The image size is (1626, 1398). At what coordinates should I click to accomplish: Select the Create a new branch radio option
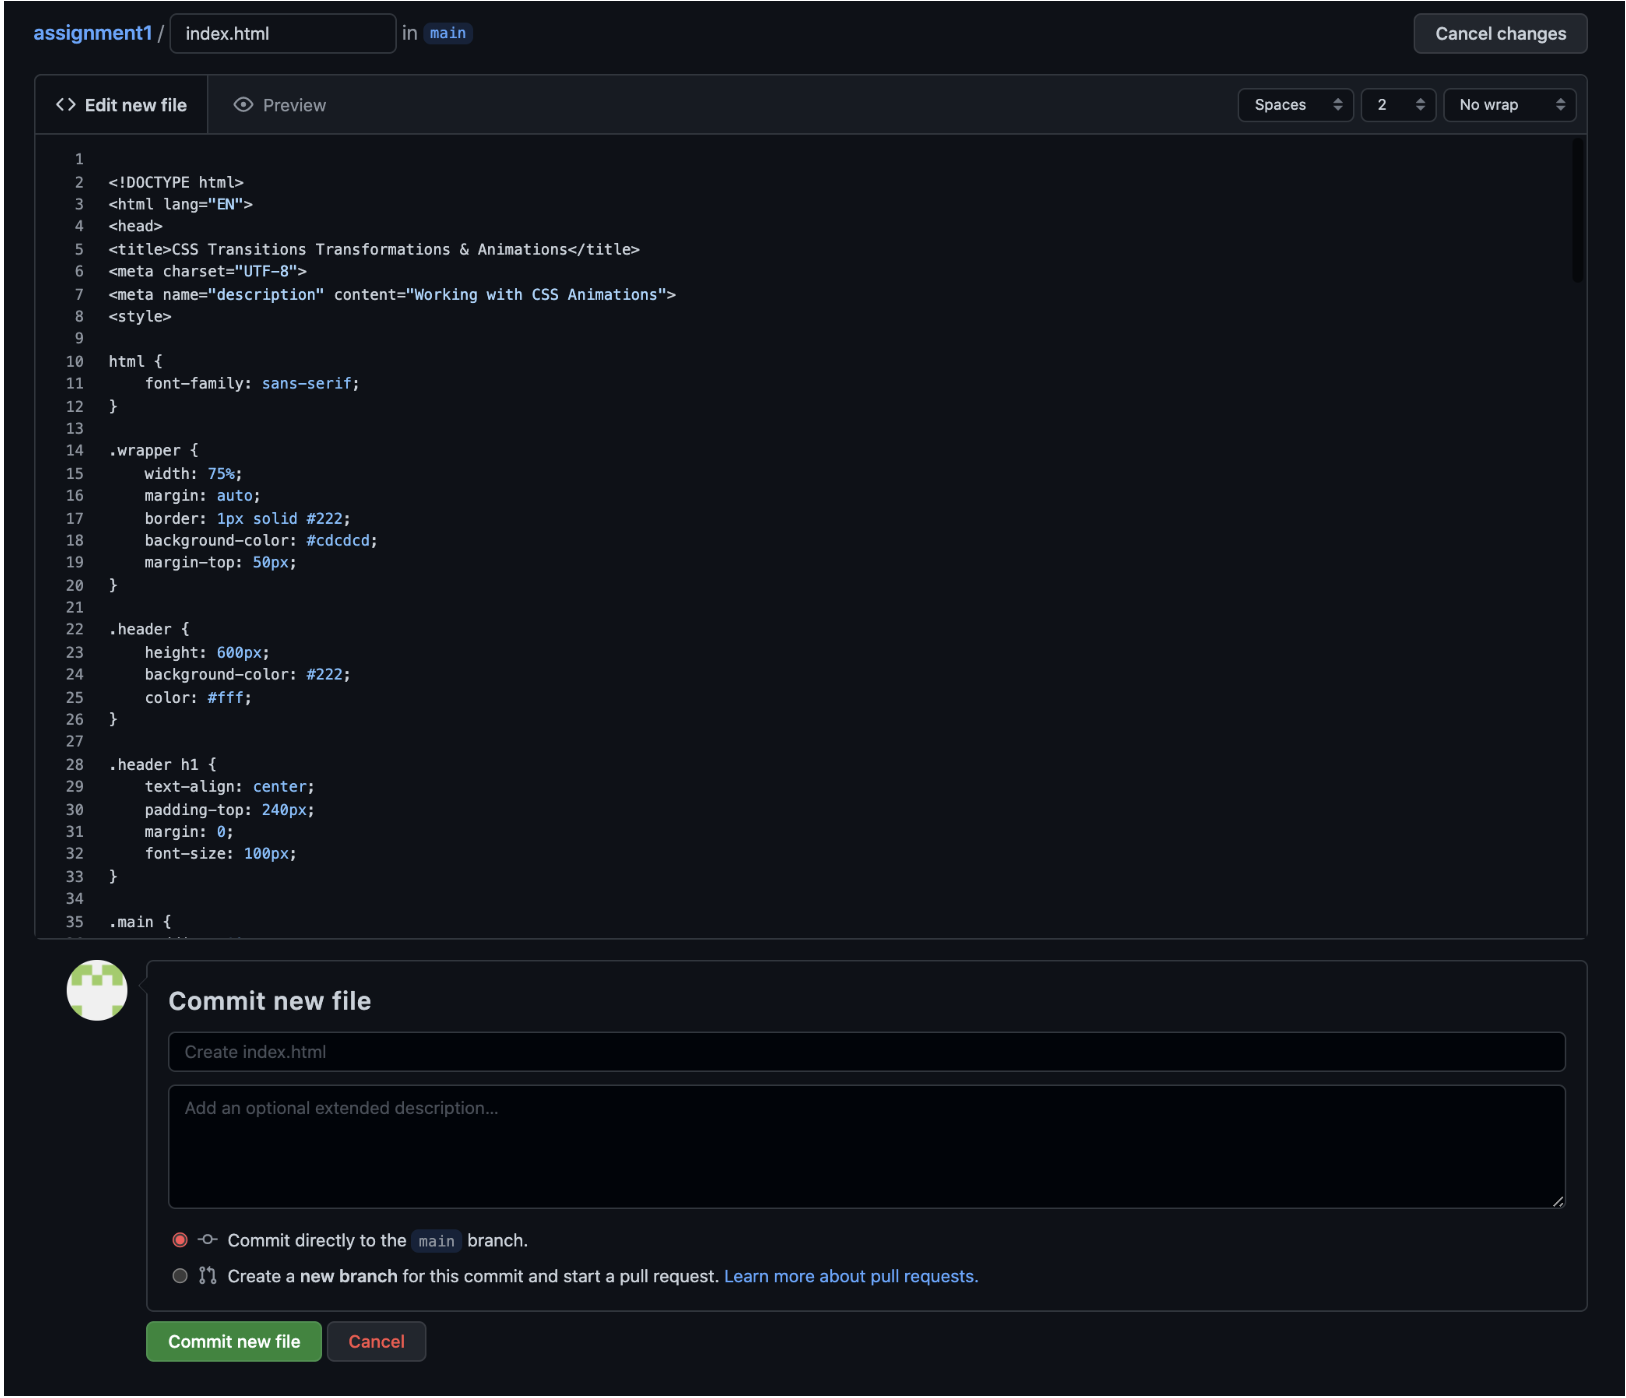(180, 1276)
